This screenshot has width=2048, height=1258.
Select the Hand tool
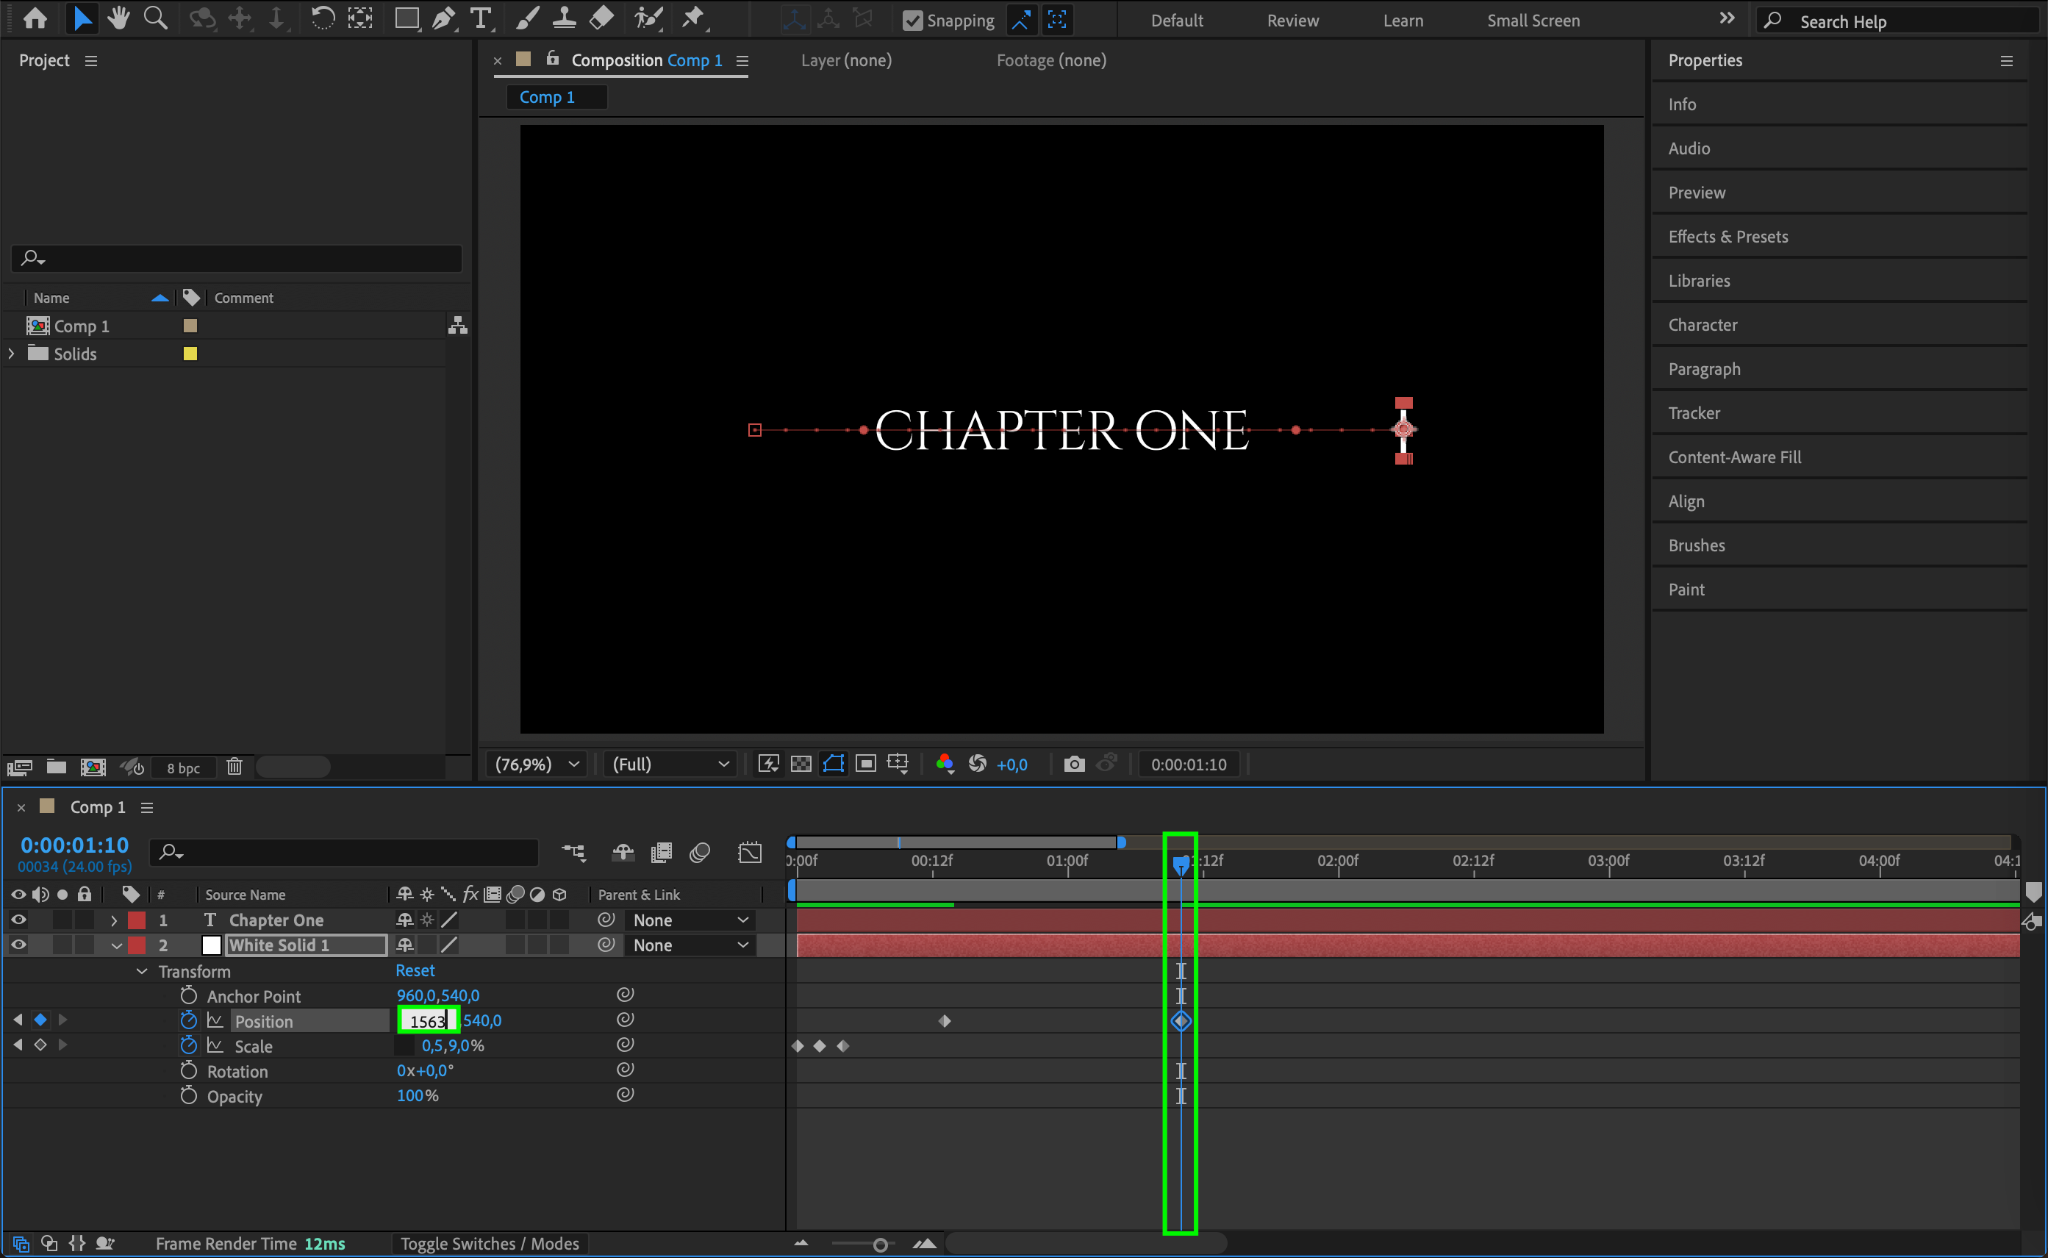[x=119, y=18]
